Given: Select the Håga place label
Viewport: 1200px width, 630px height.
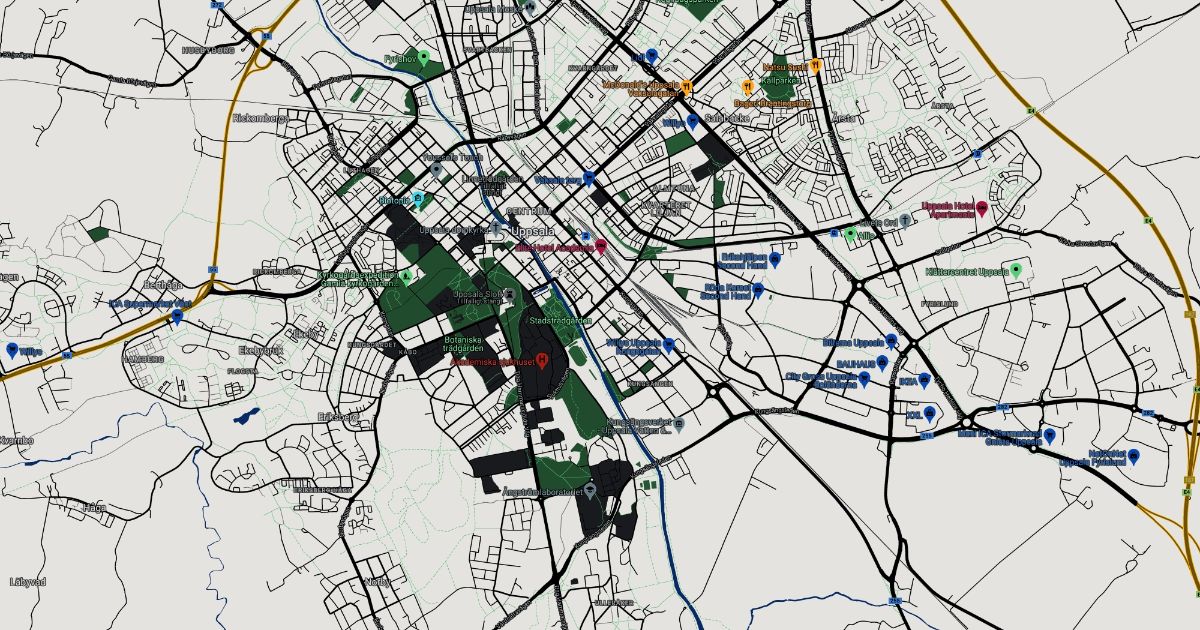Looking at the screenshot, I should point(94,508).
